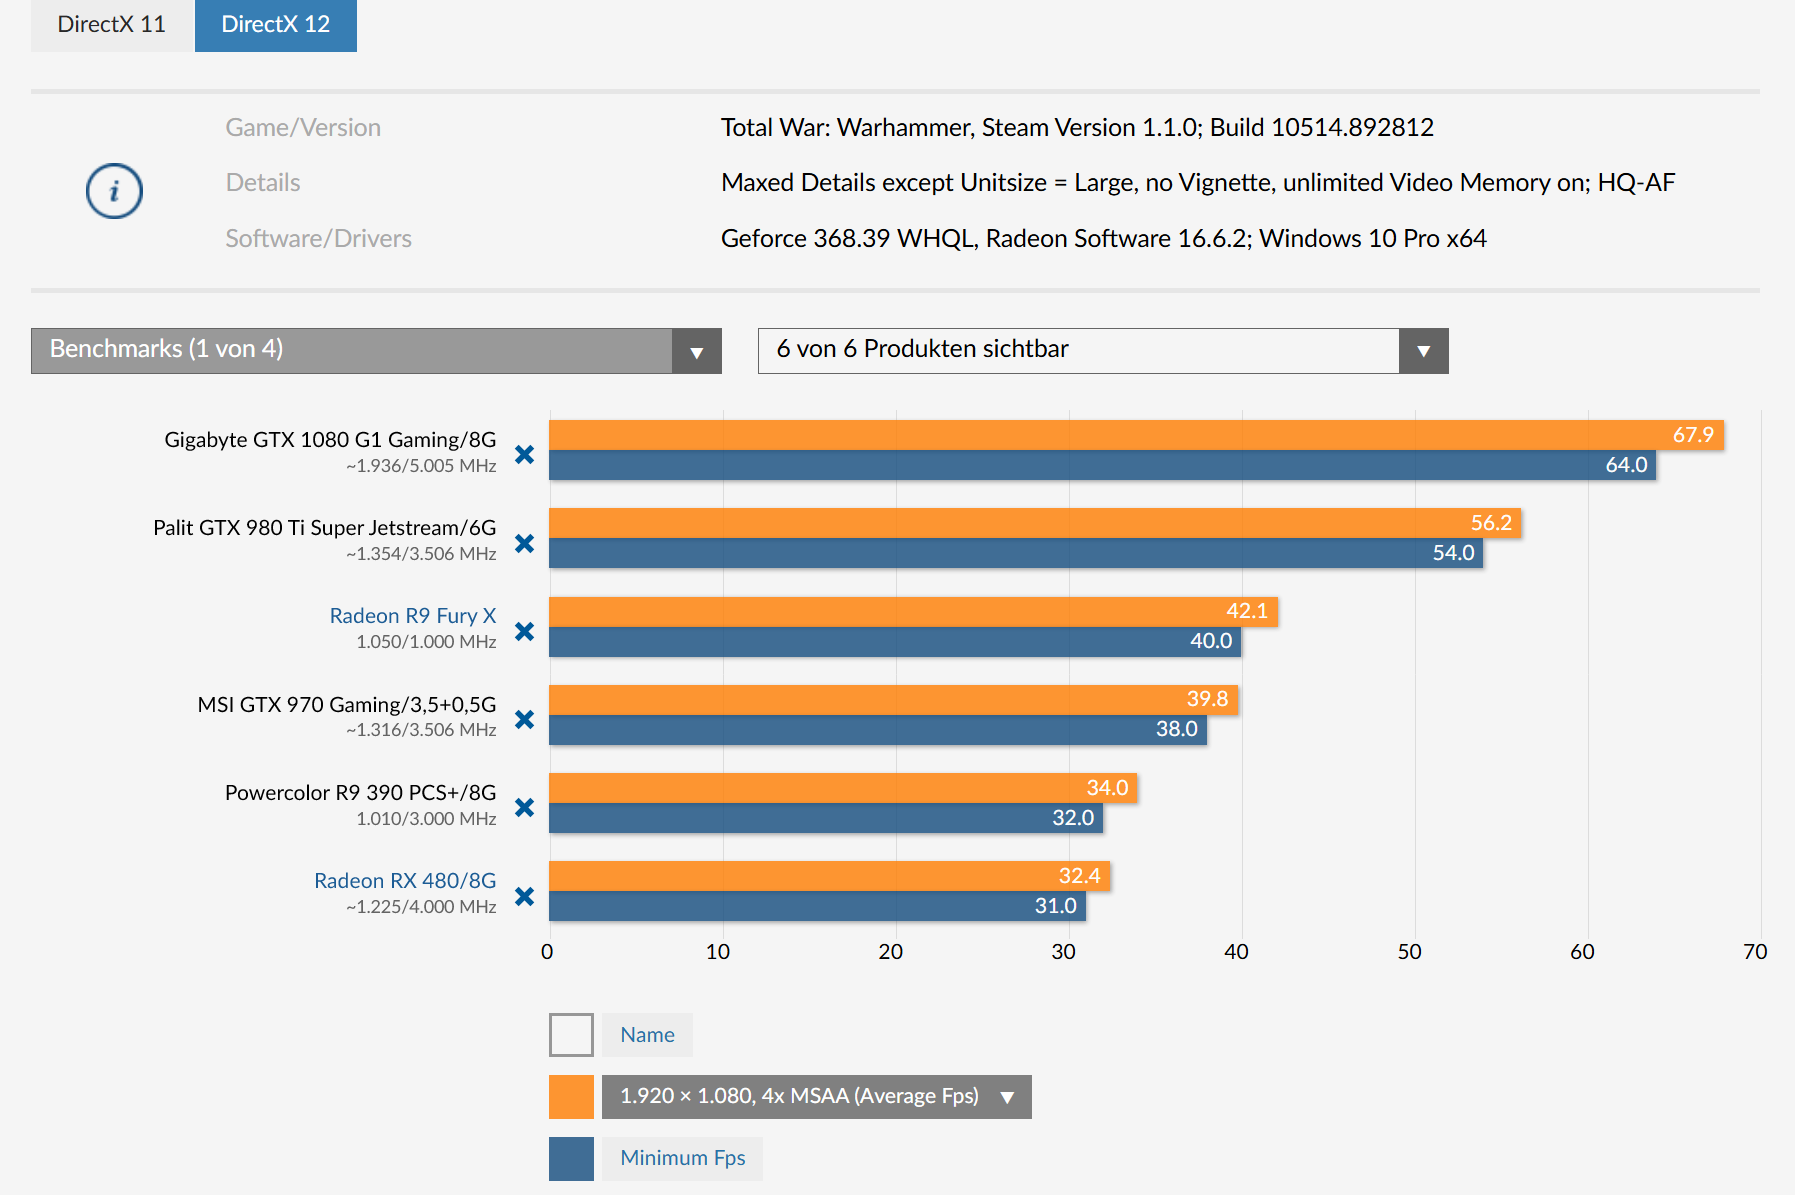1799x1195 pixels.
Task: Click the info circle icon
Action: coord(114,191)
